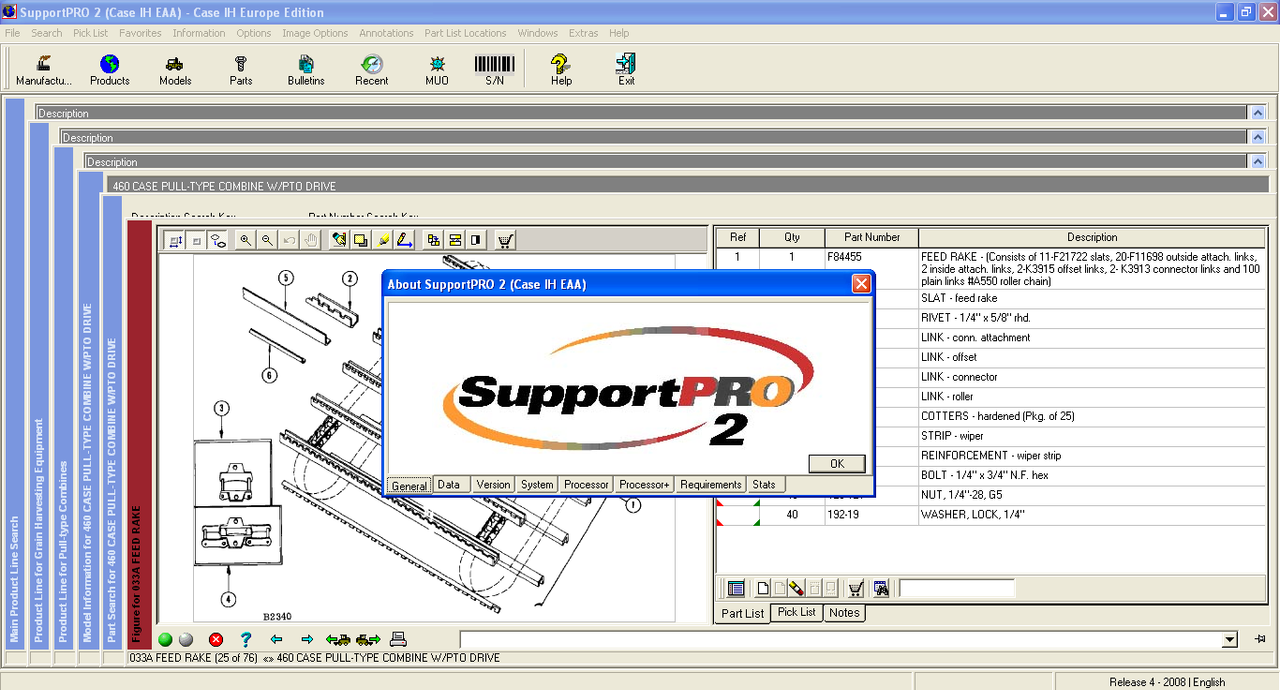Switch to the System tab
Viewport: 1280px width, 690px height.
click(537, 484)
